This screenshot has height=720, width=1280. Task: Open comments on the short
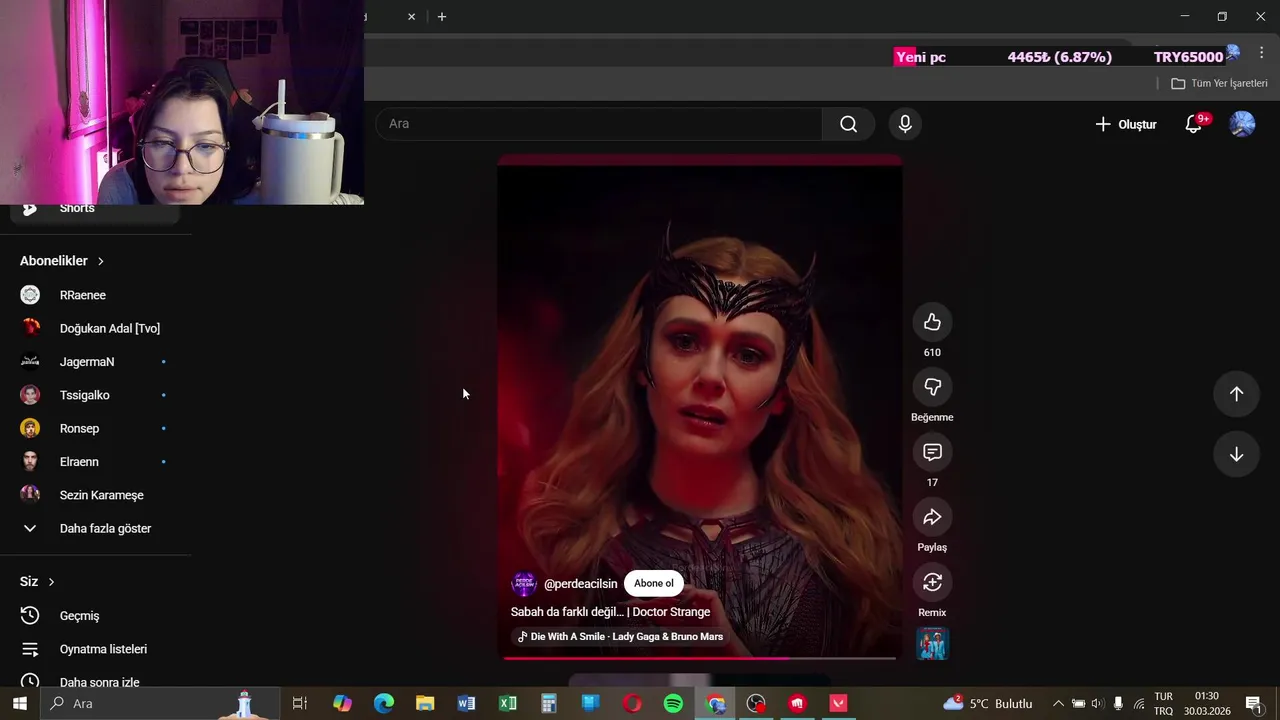tap(932, 452)
